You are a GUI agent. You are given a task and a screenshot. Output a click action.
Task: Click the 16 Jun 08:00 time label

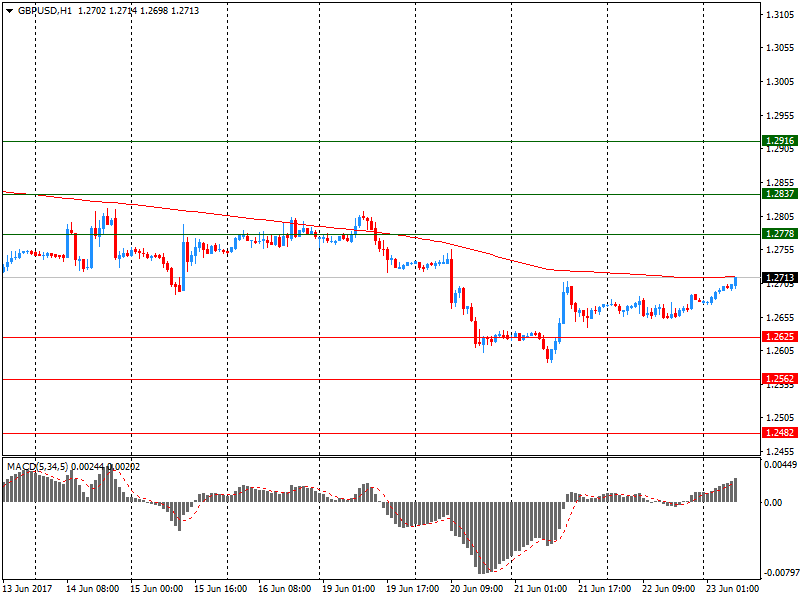(x=284, y=588)
